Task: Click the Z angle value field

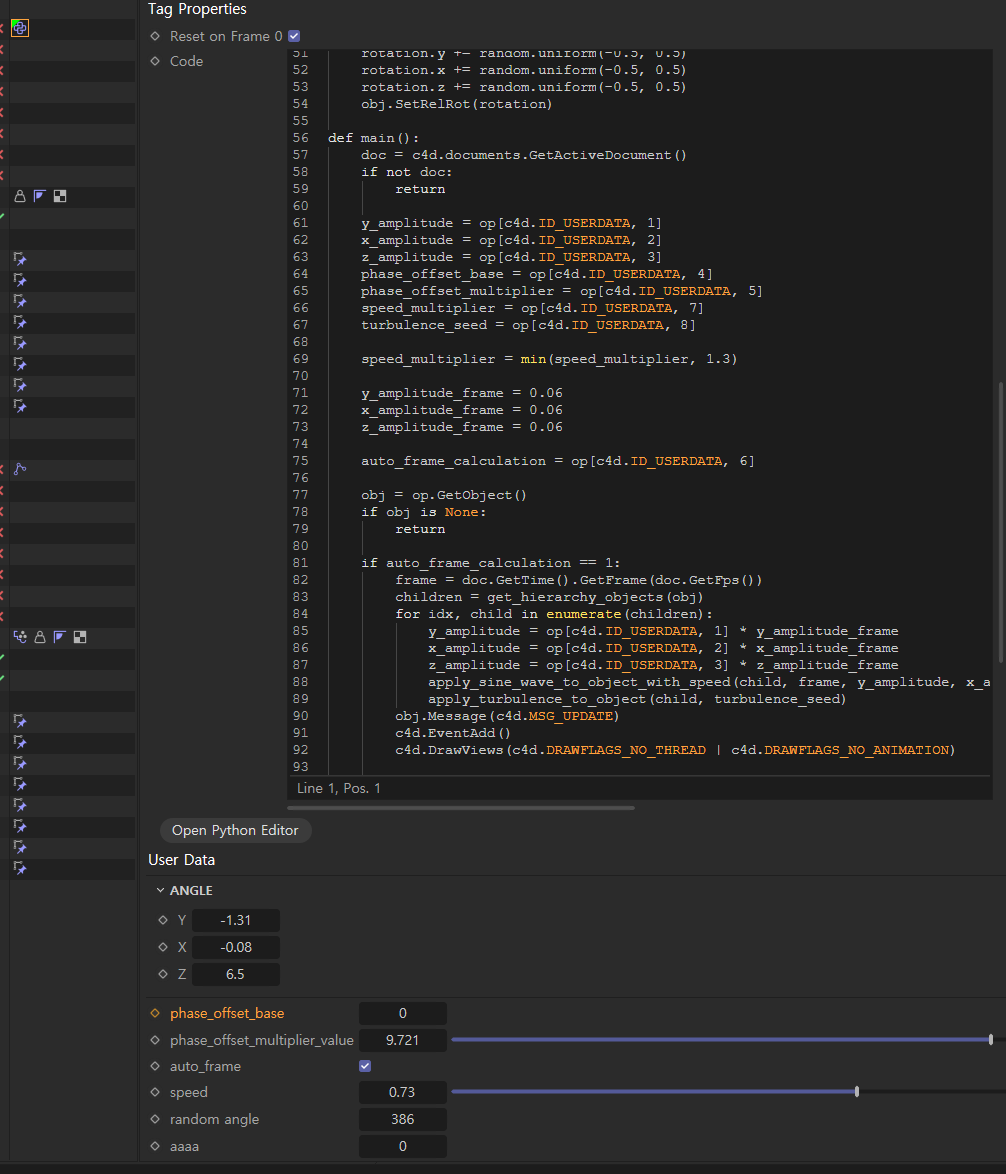Action: pyautogui.click(x=236, y=974)
